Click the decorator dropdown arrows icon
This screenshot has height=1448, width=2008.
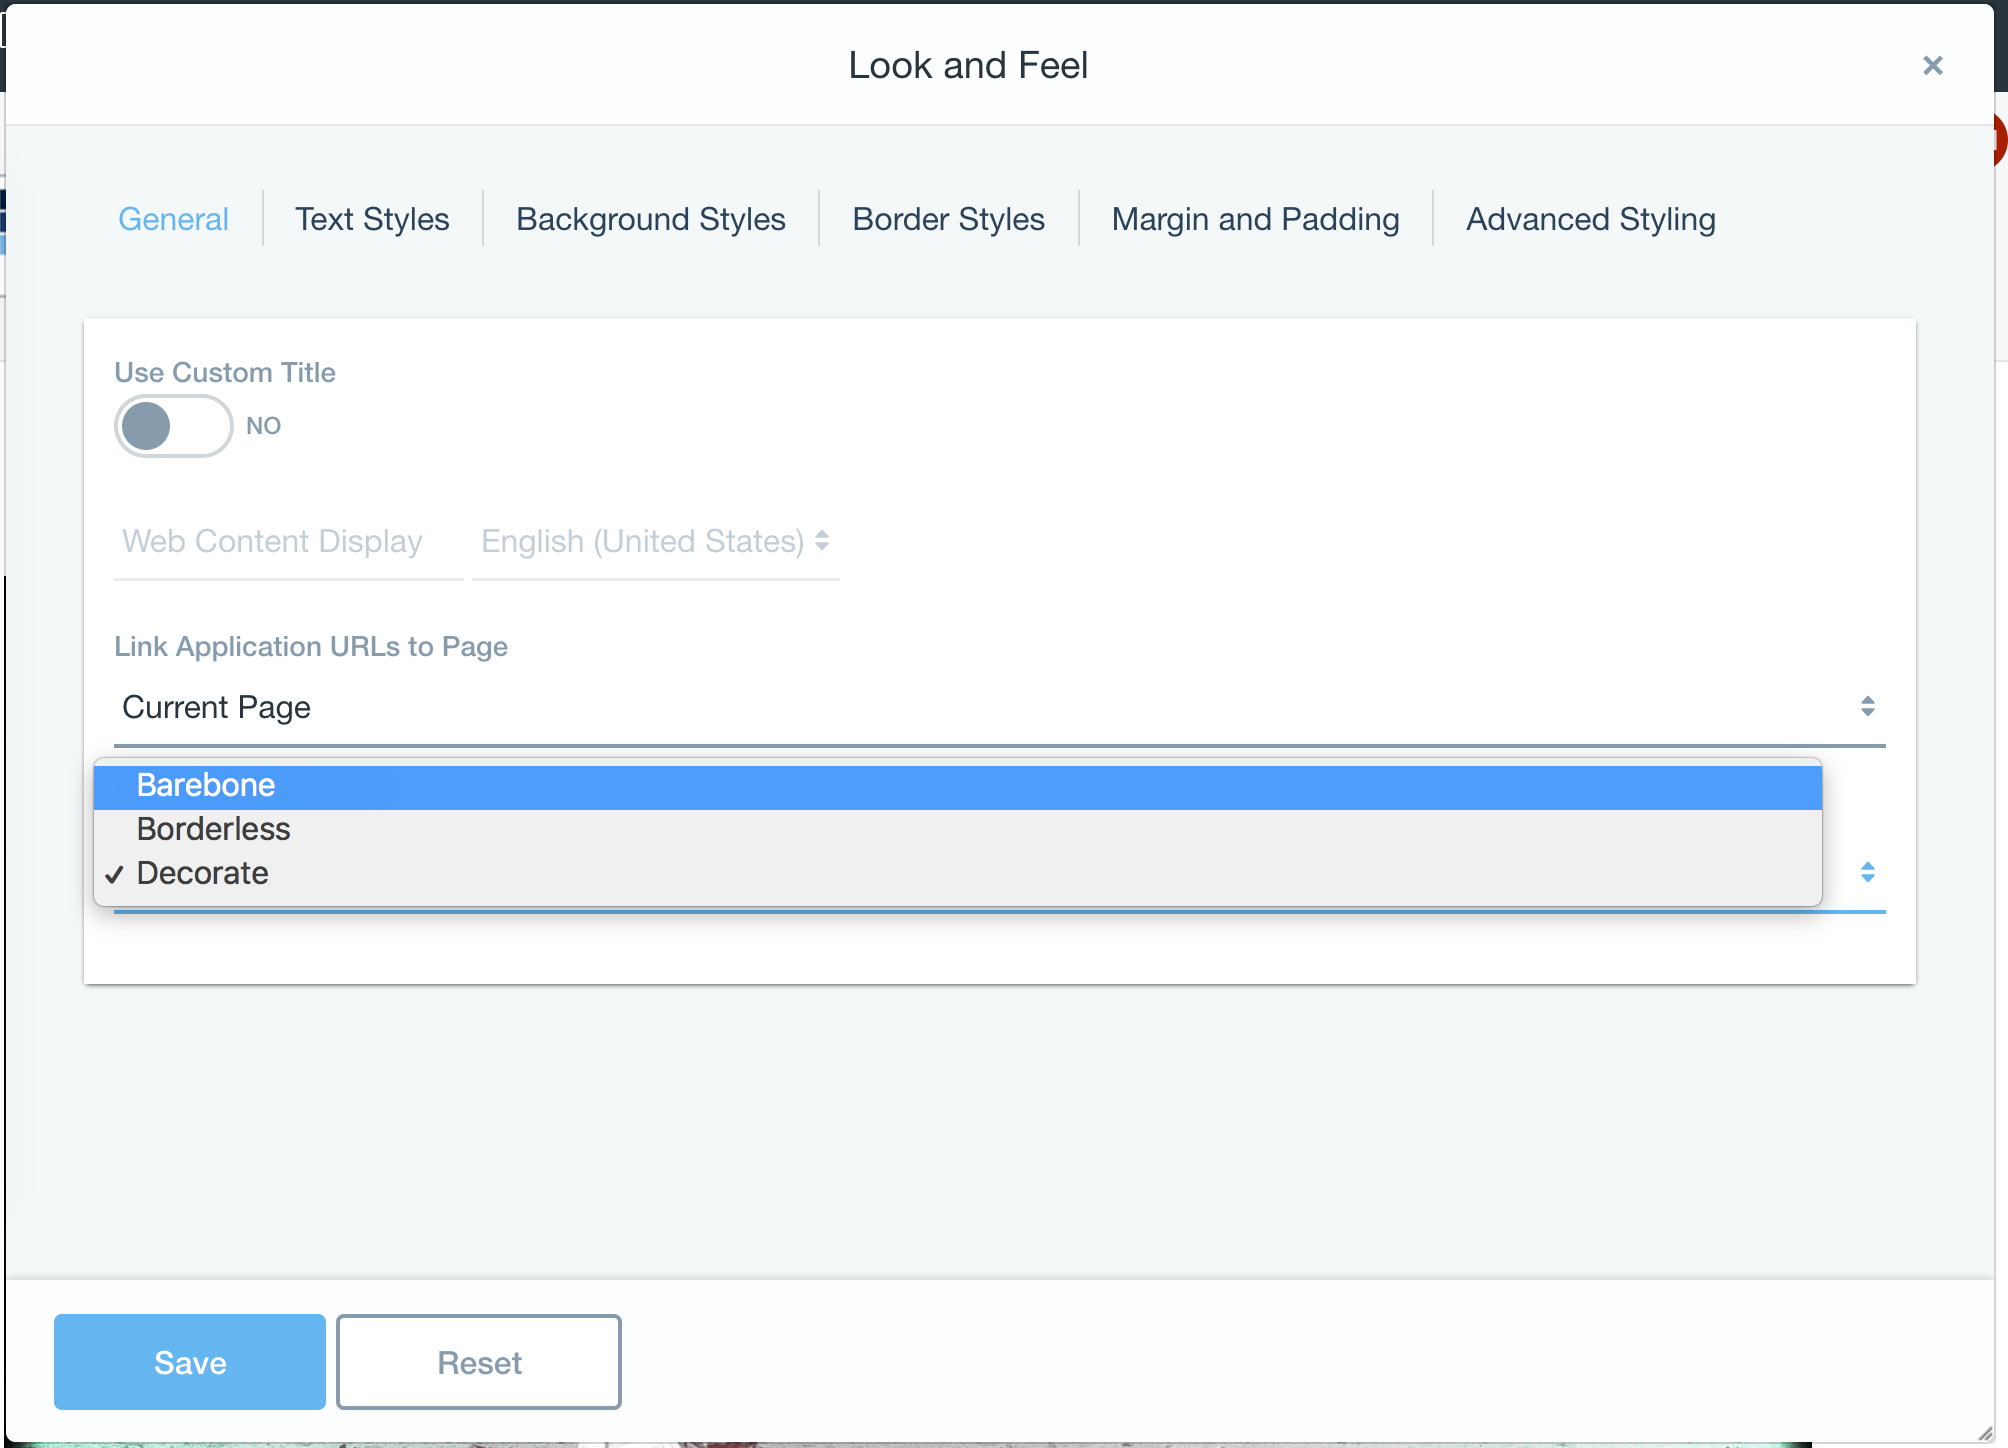pyautogui.click(x=1867, y=872)
